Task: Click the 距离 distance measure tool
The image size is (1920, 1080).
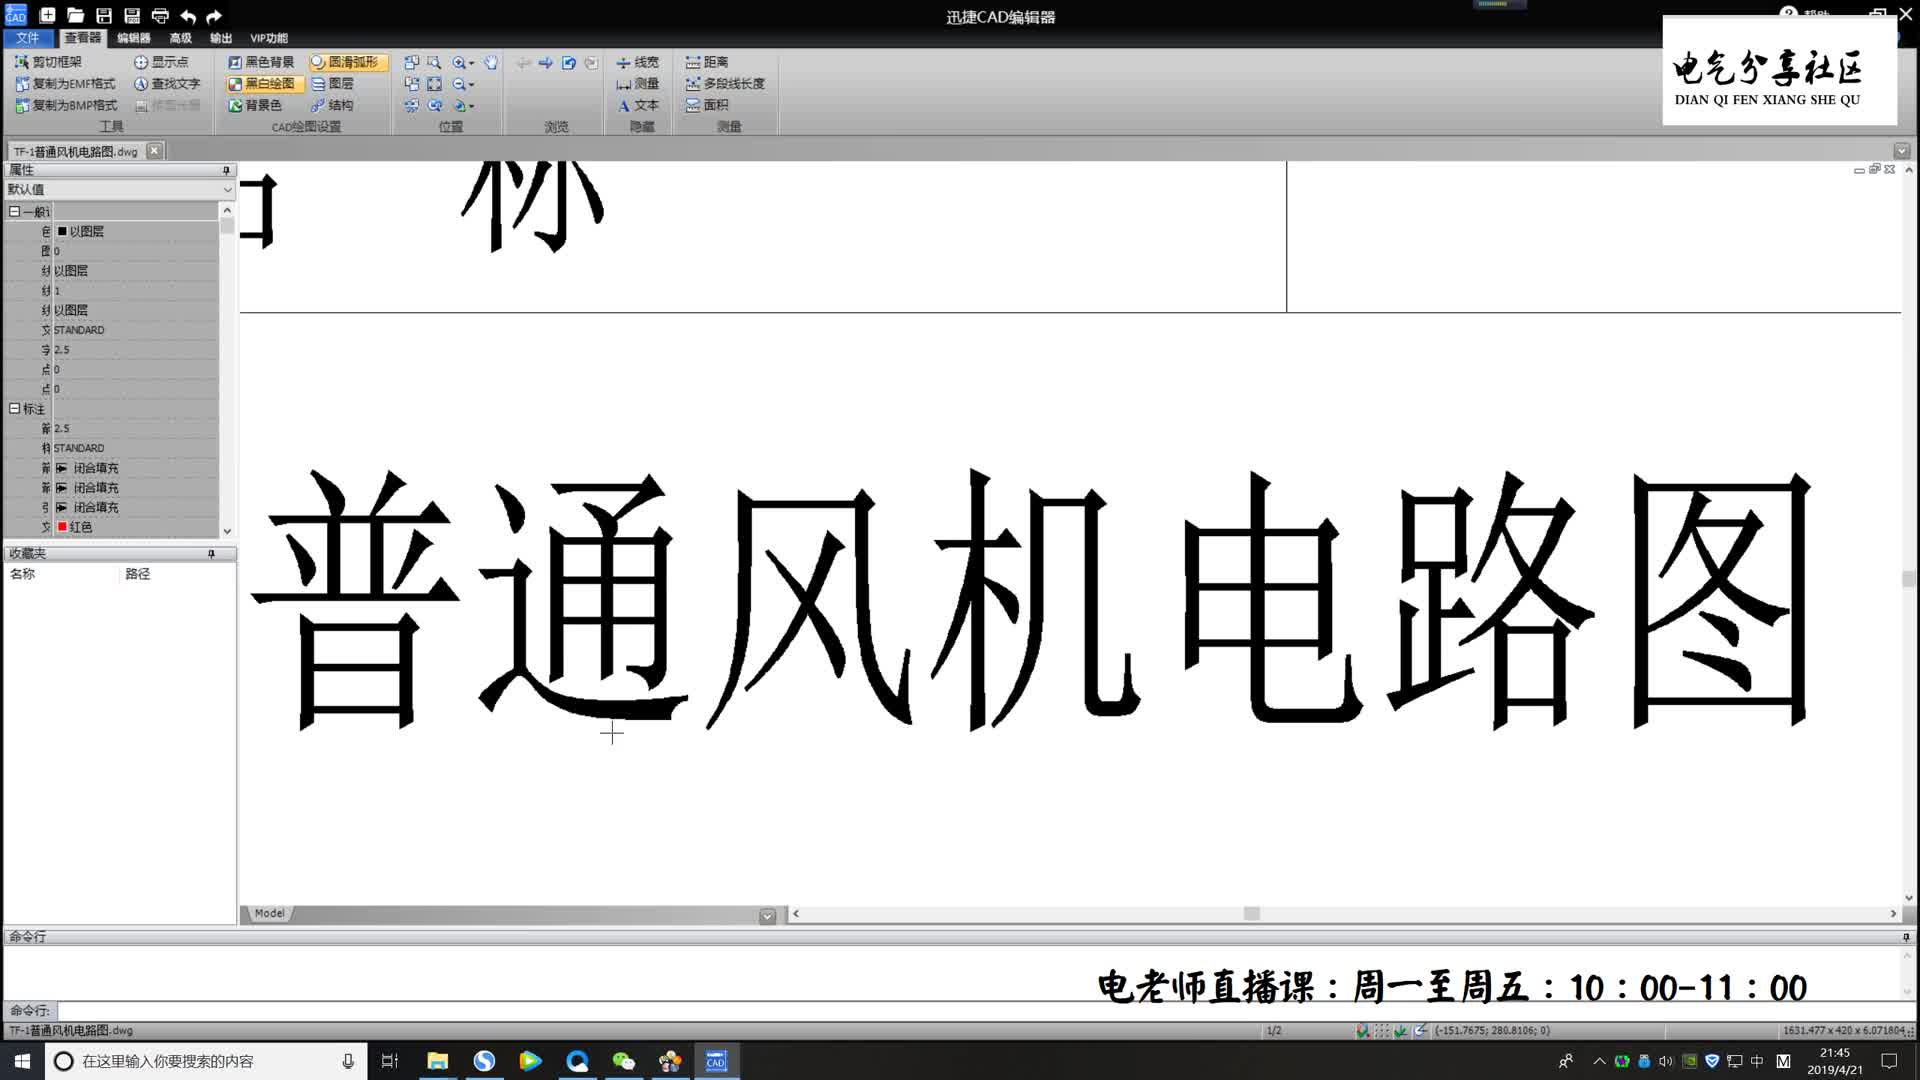Action: click(707, 62)
